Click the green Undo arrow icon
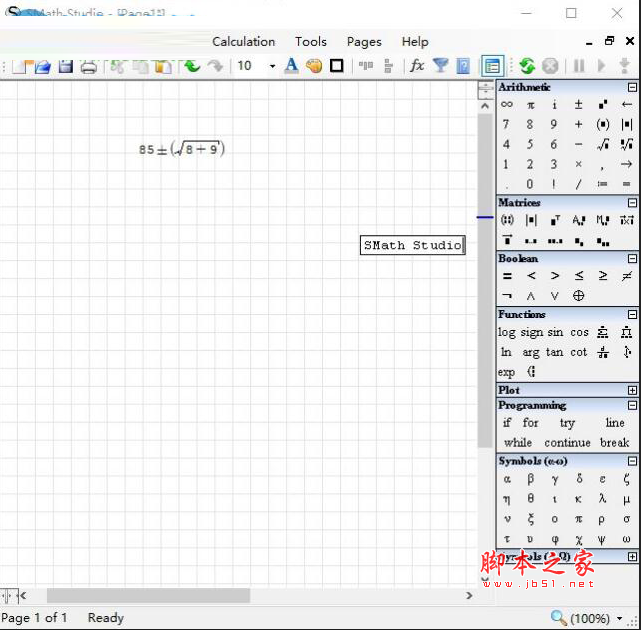 coord(191,66)
